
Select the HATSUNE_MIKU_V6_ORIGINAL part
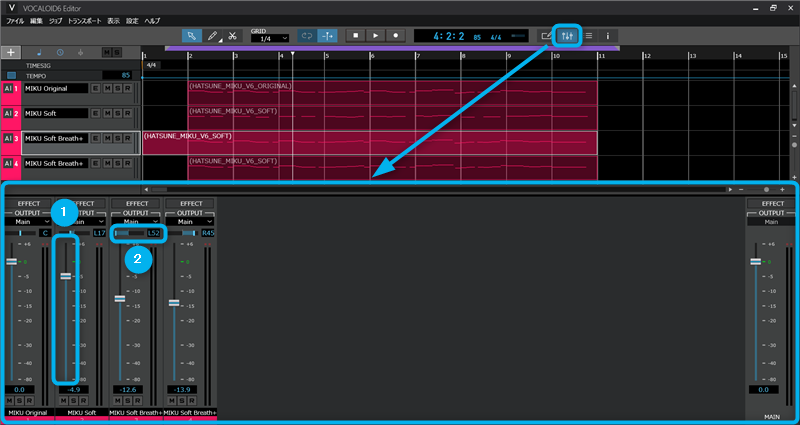(x=393, y=92)
